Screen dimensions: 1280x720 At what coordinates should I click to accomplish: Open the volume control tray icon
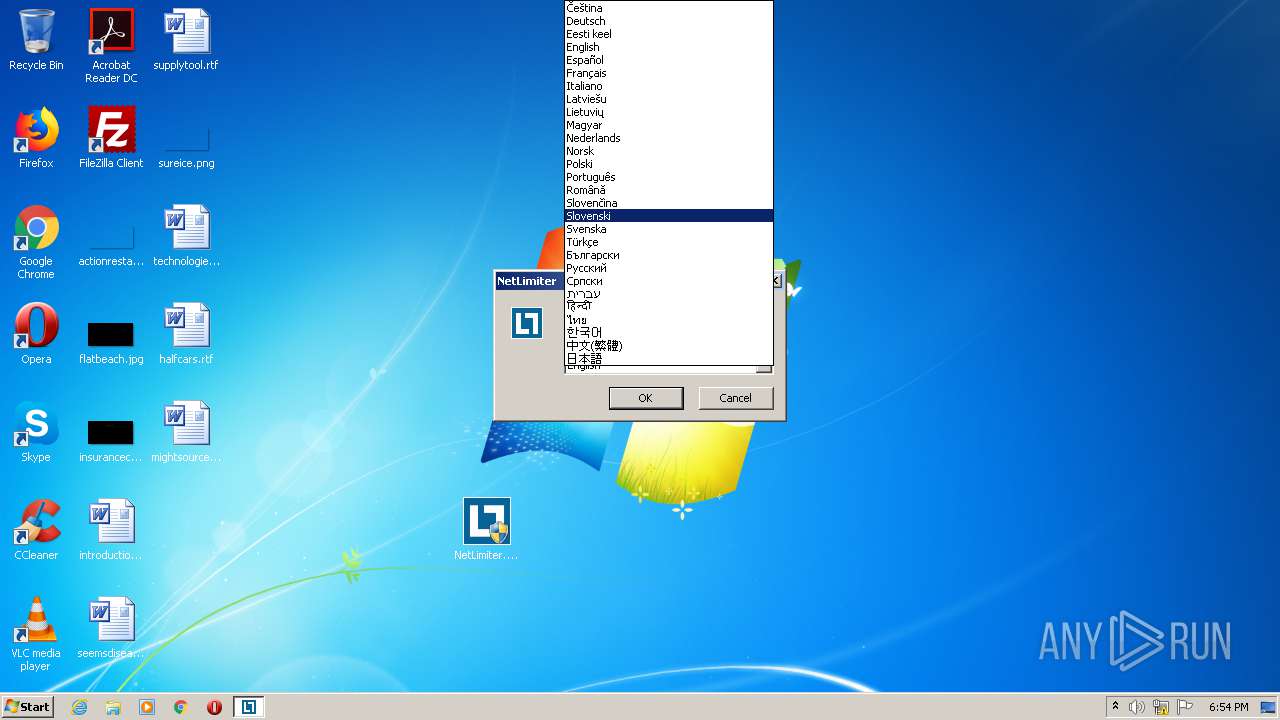tap(1137, 707)
